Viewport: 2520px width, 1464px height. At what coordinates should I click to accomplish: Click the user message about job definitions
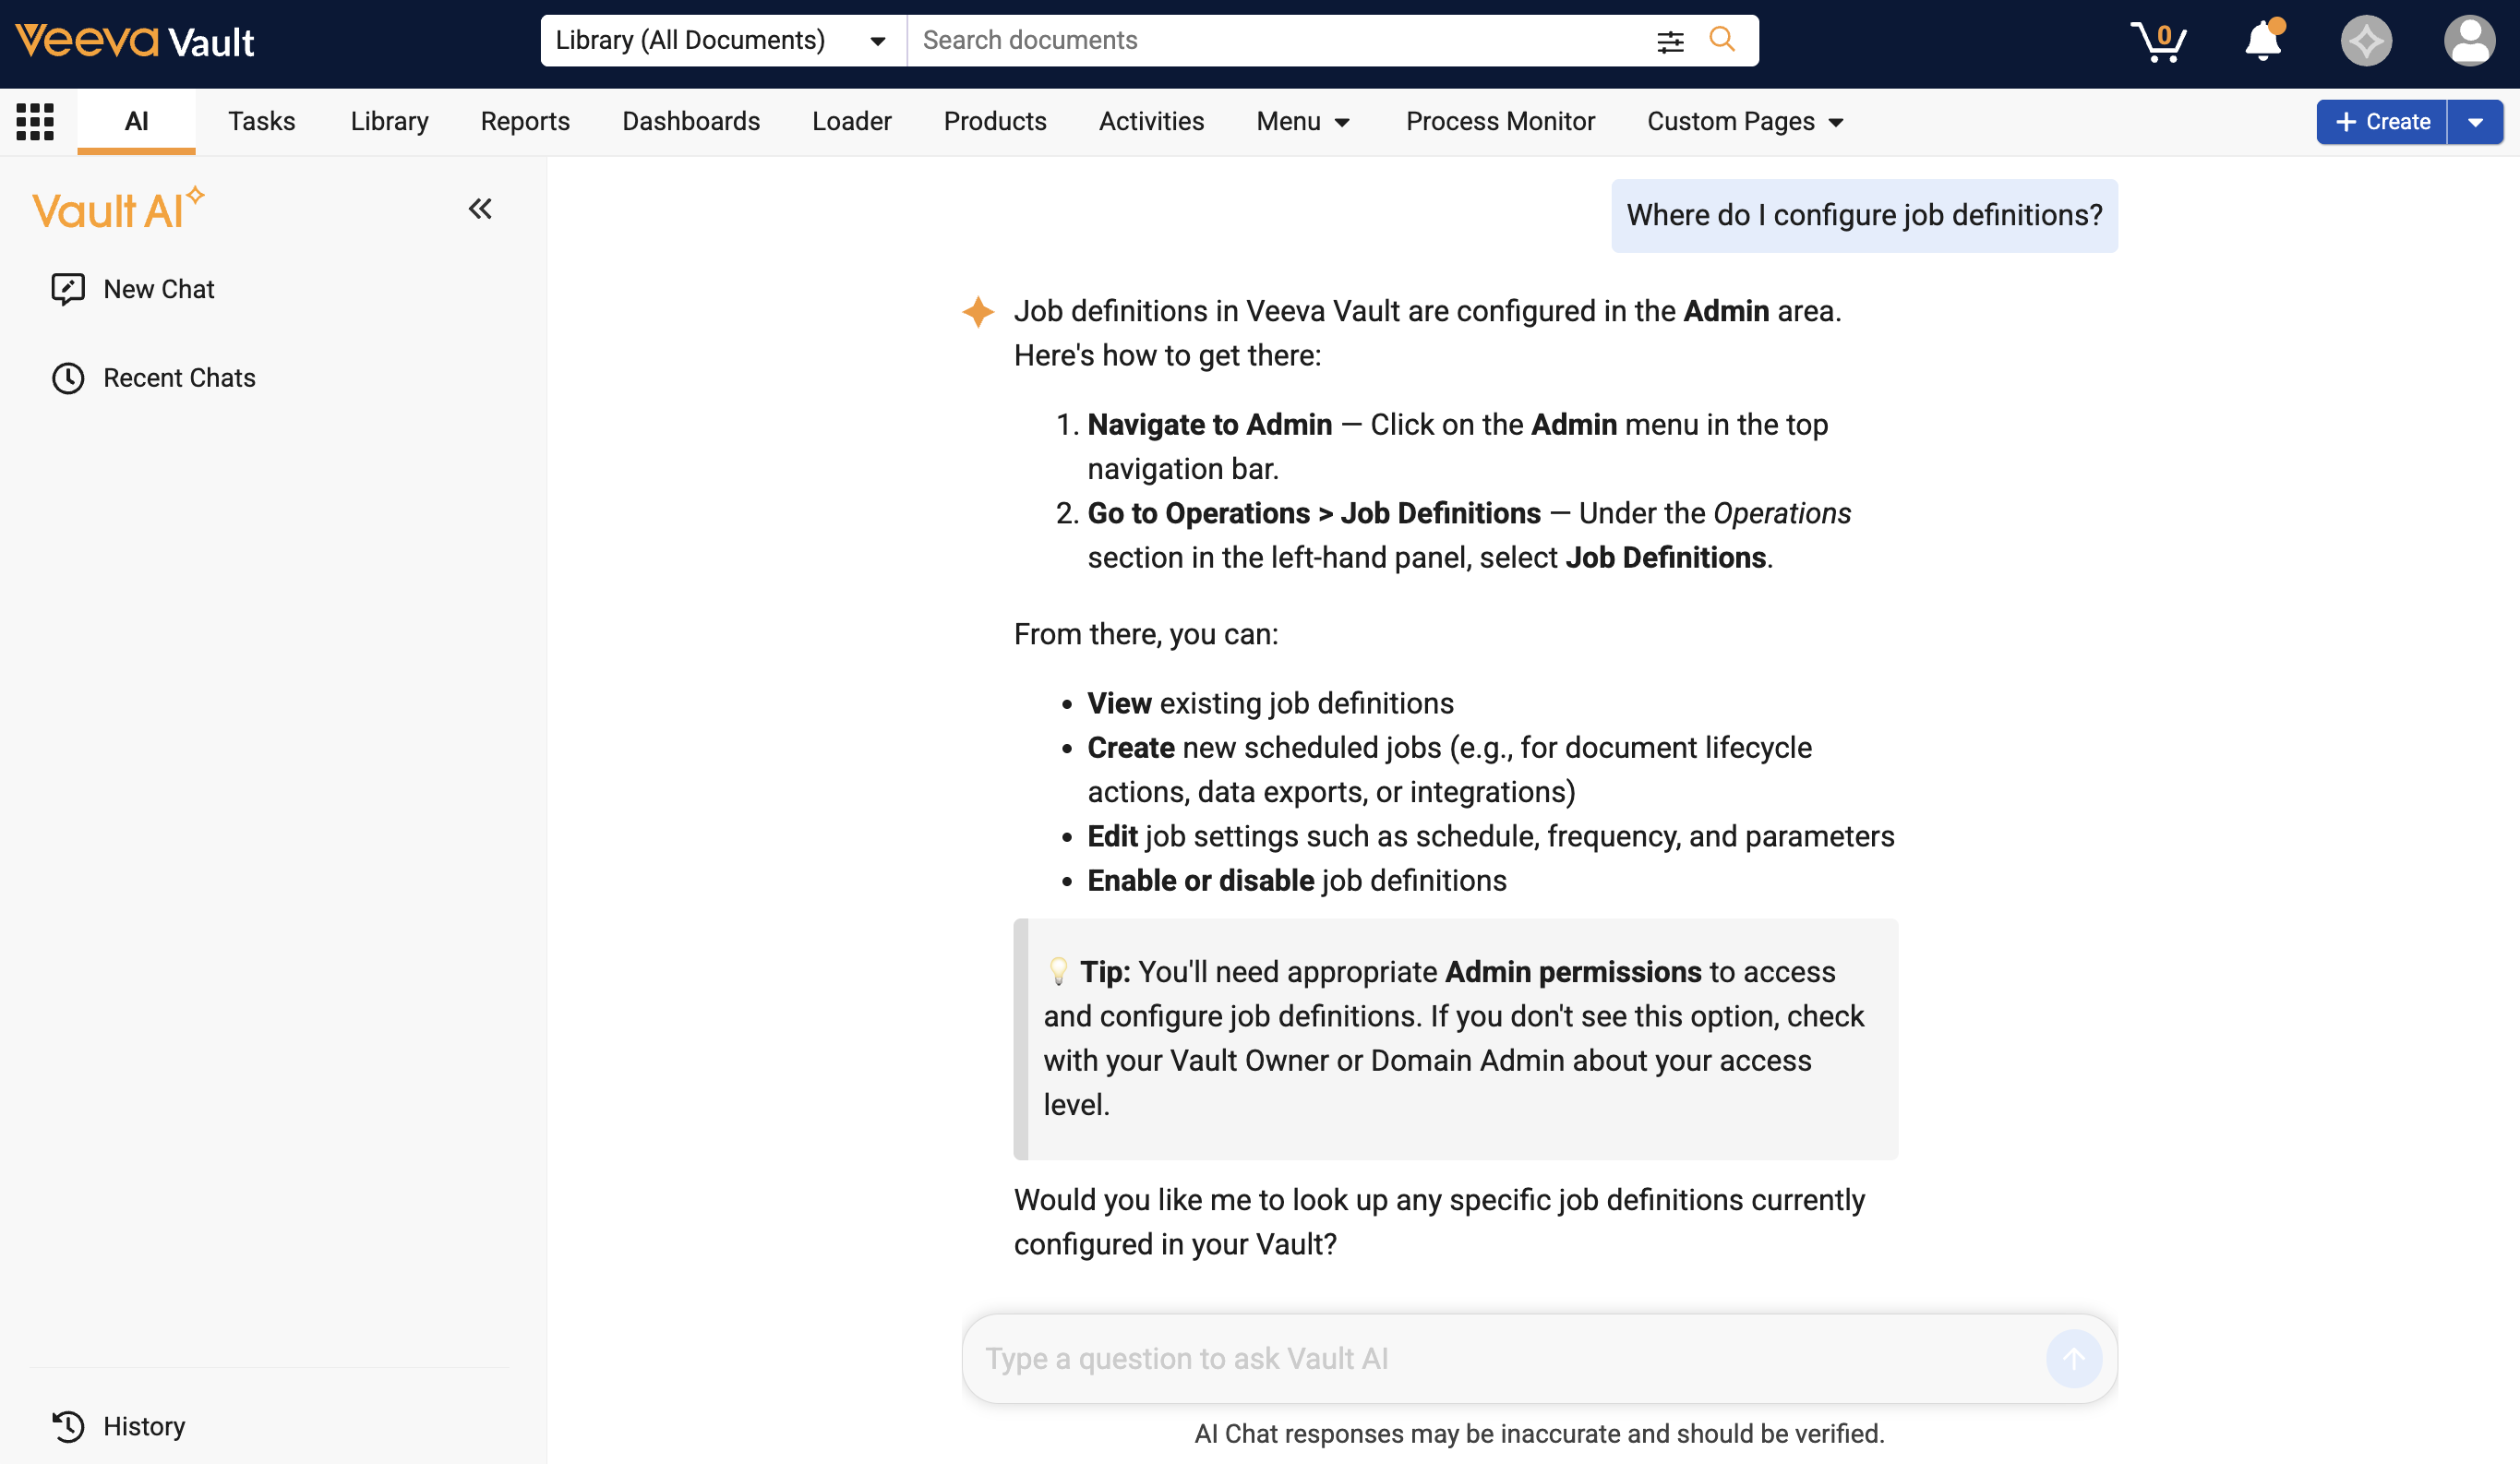pos(1864,215)
